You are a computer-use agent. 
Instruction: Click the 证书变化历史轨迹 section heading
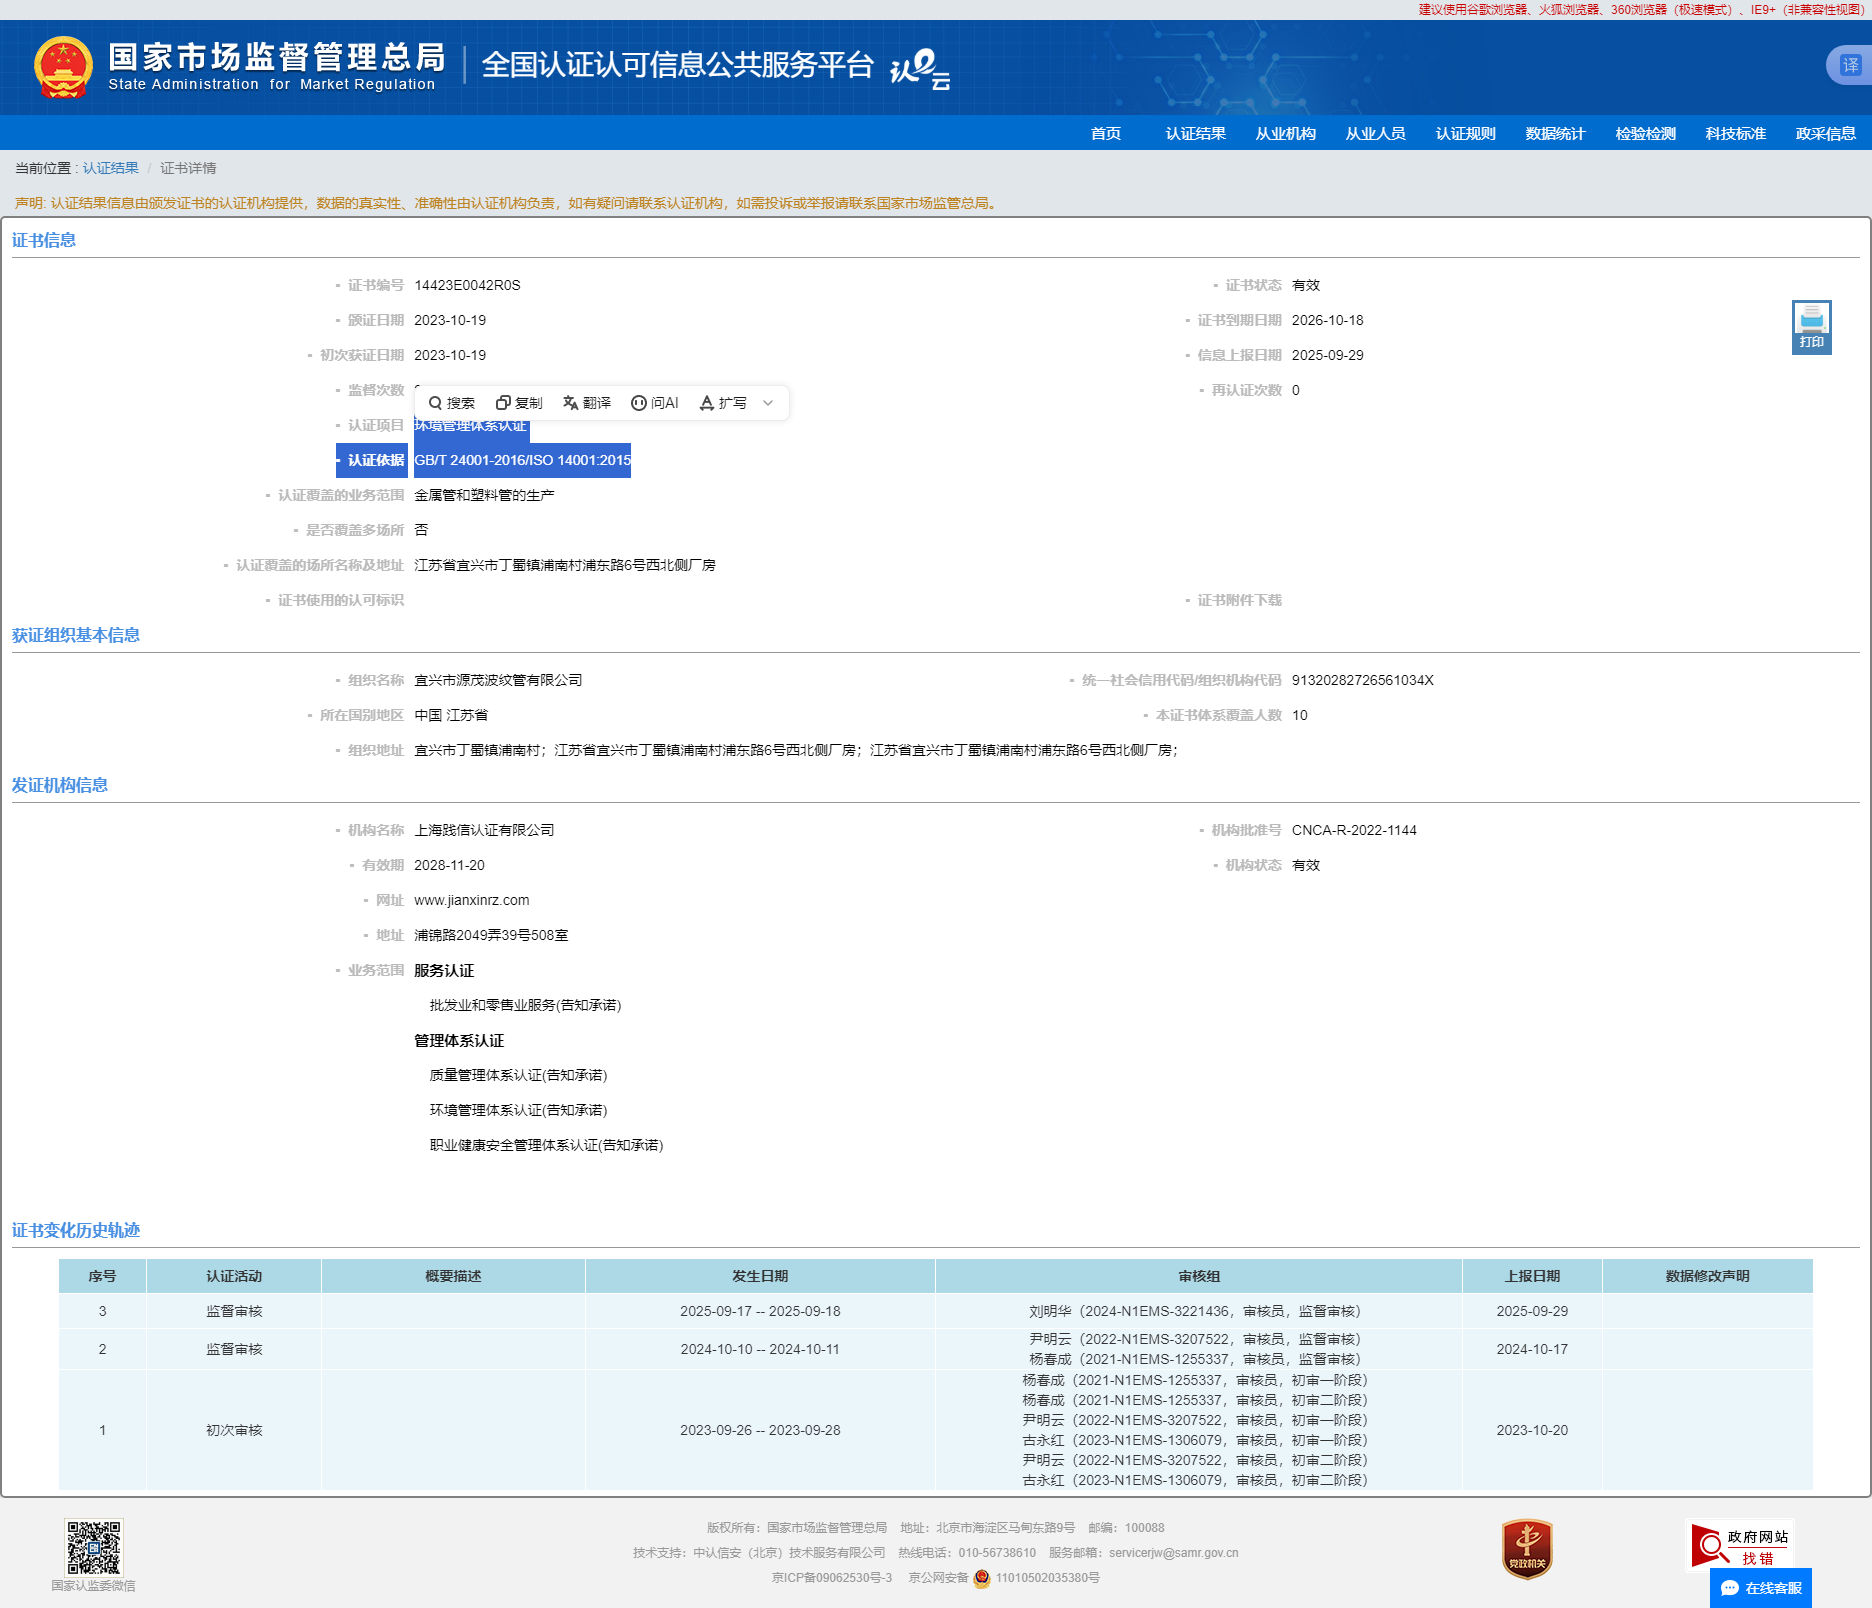click(76, 1230)
